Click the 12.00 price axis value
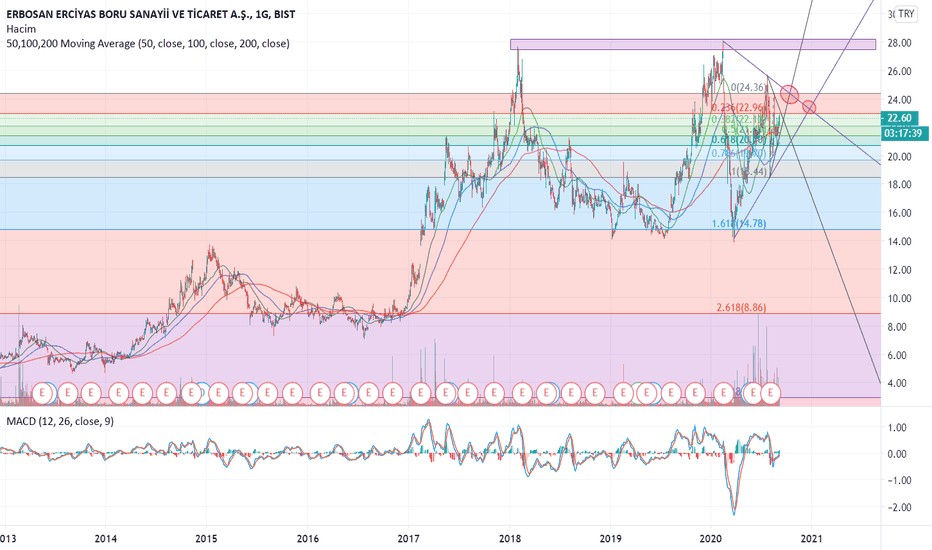Viewport: 932px width, 550px height. 899,270
